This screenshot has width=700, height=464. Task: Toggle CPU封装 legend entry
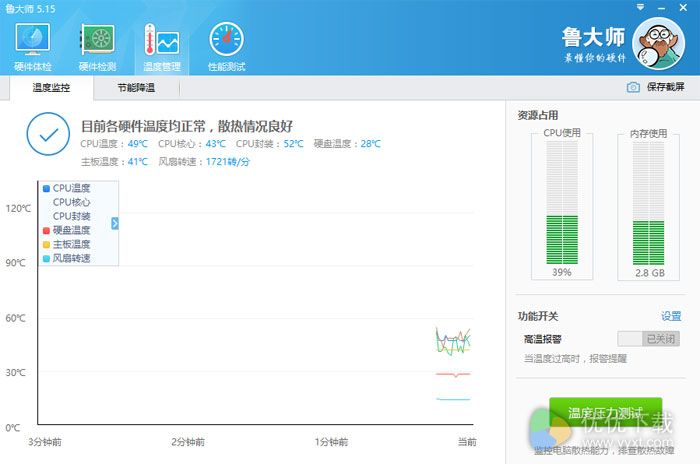[71, 216]
